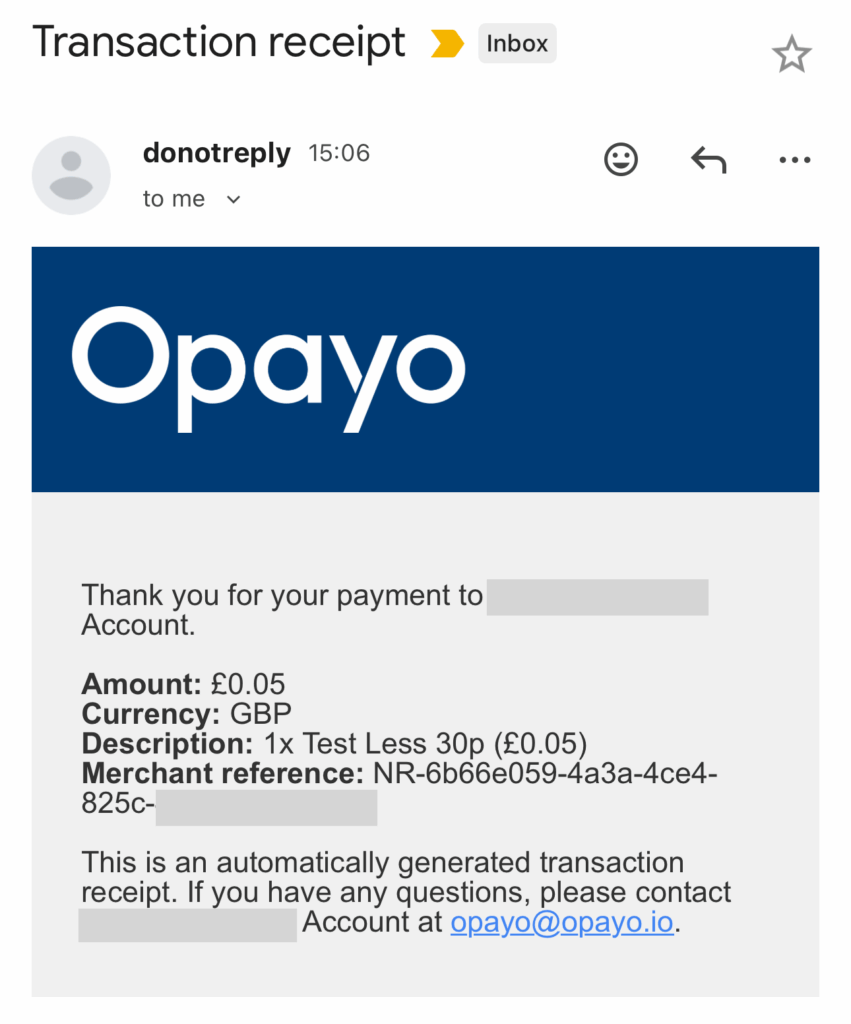
Task: Click the yellow importance marker
Action: (447, 44)
